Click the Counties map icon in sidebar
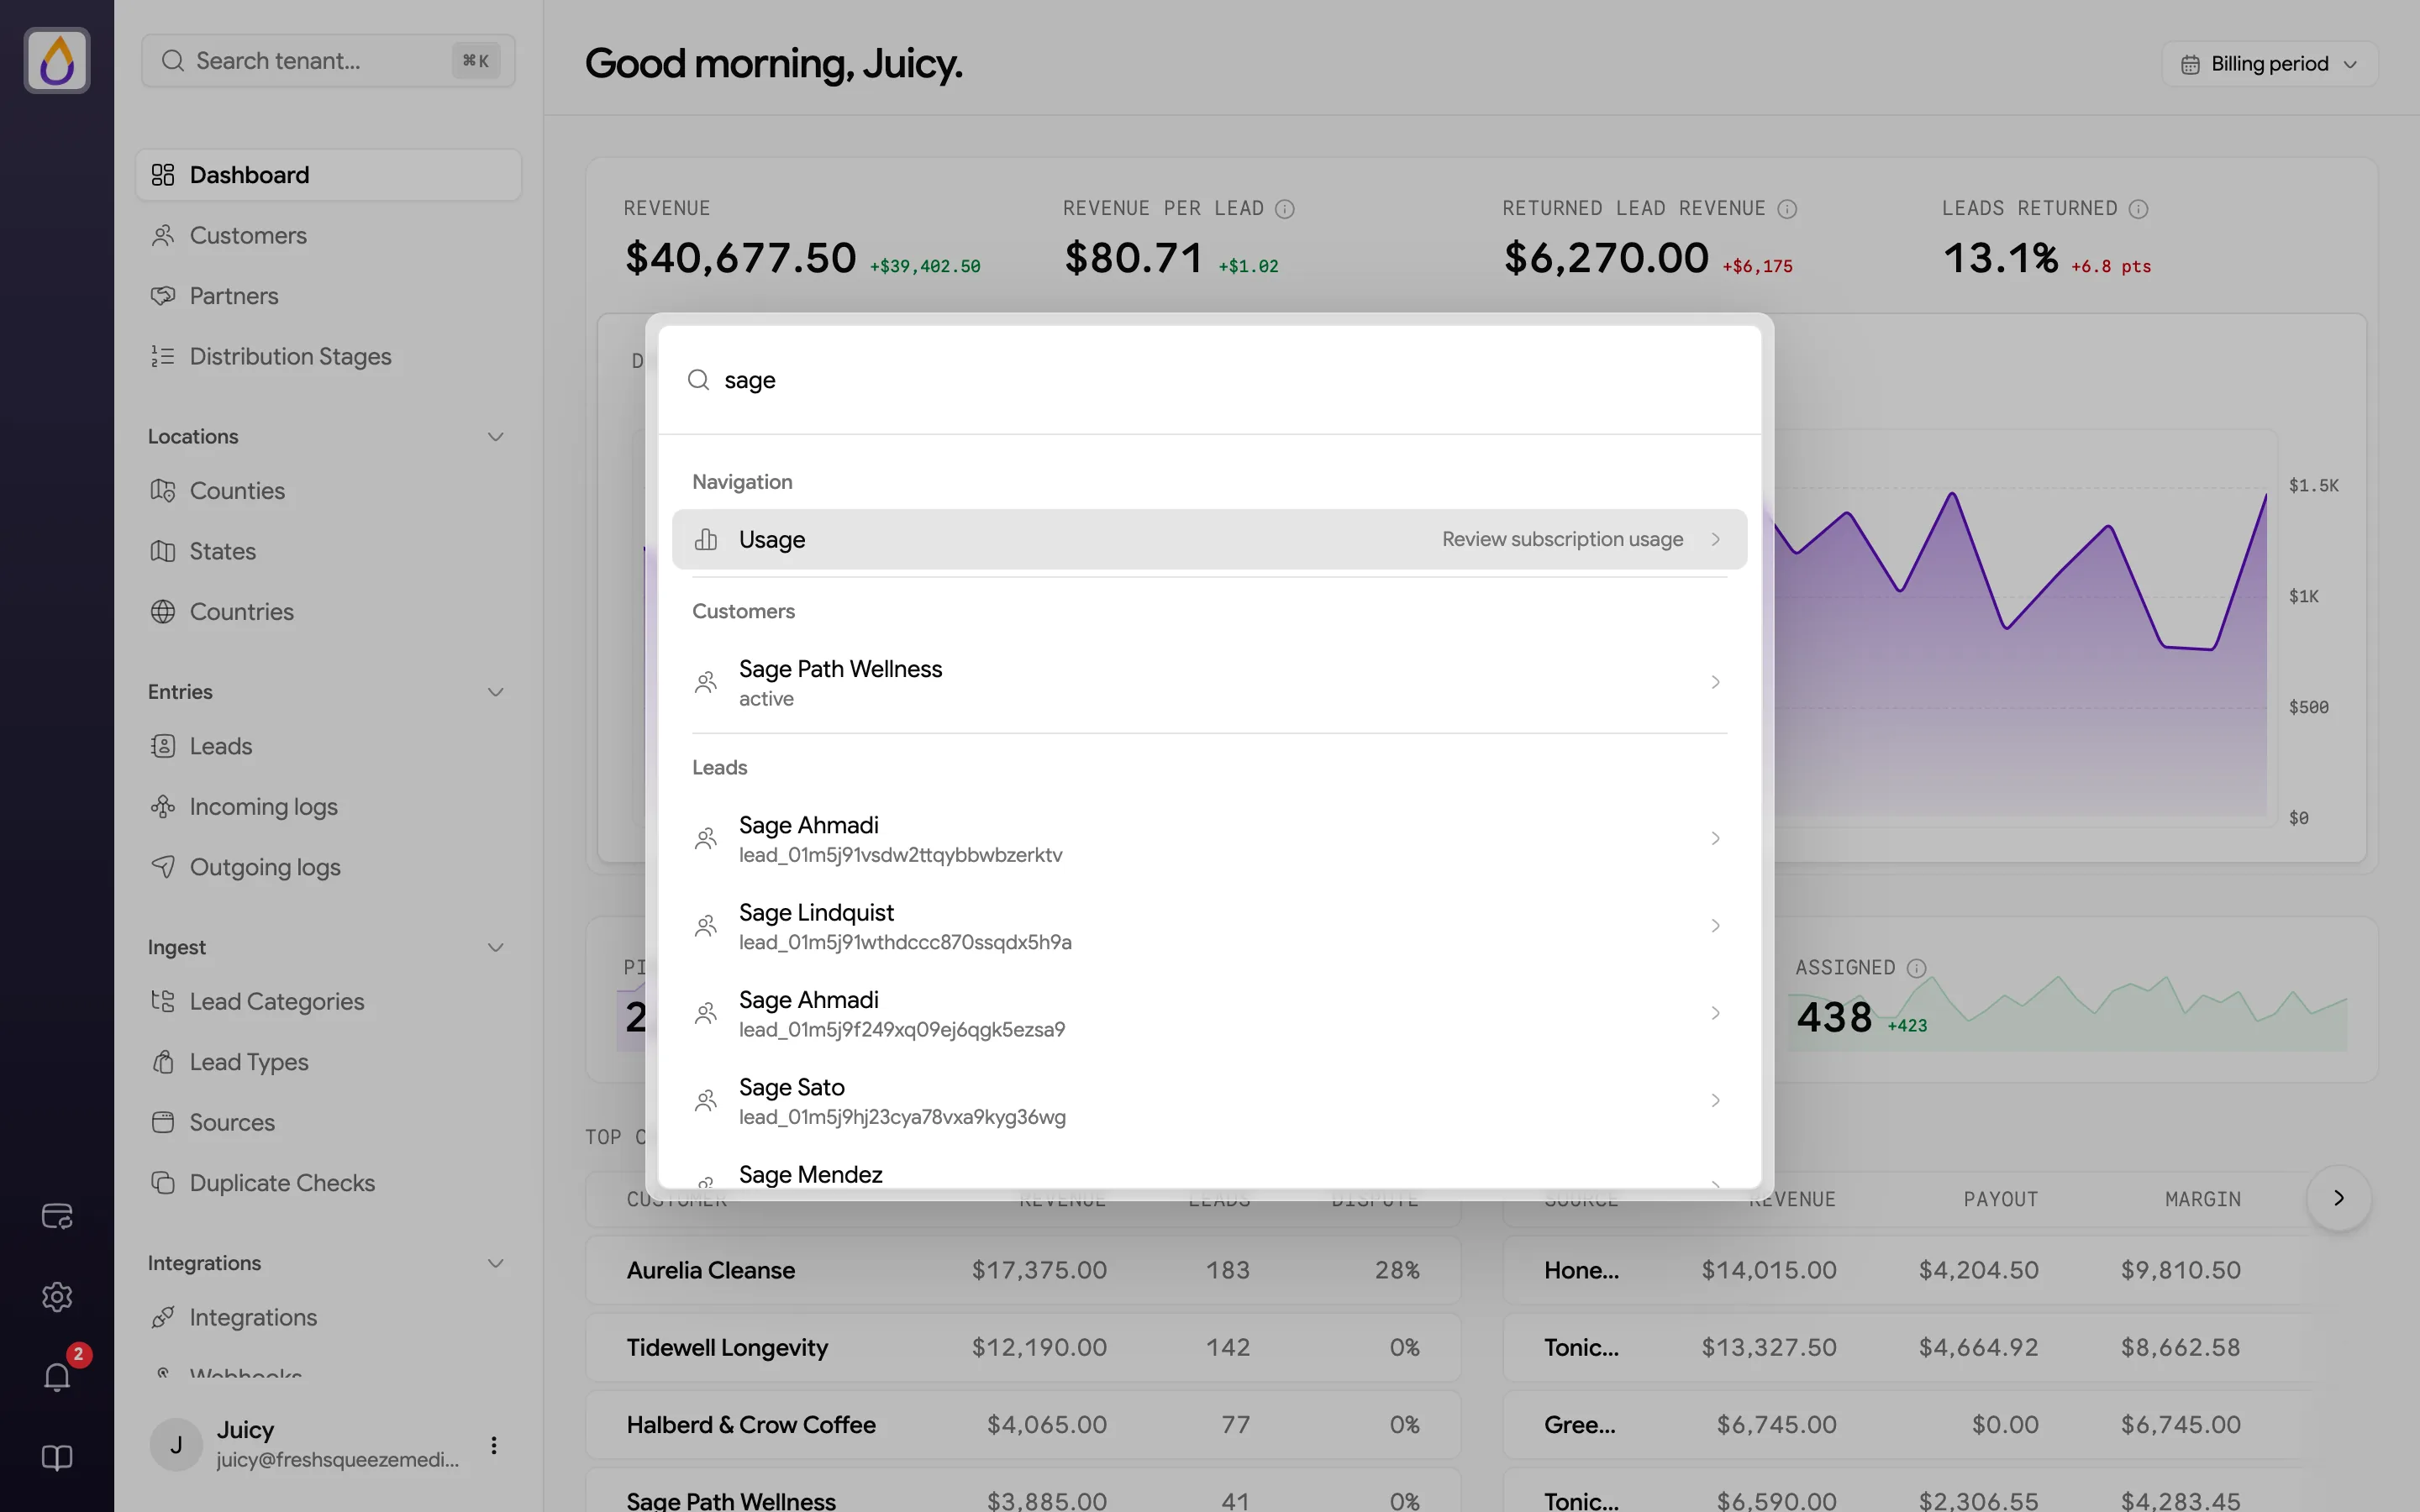This screenshot has height=1512, width=2420. point(163,491)
